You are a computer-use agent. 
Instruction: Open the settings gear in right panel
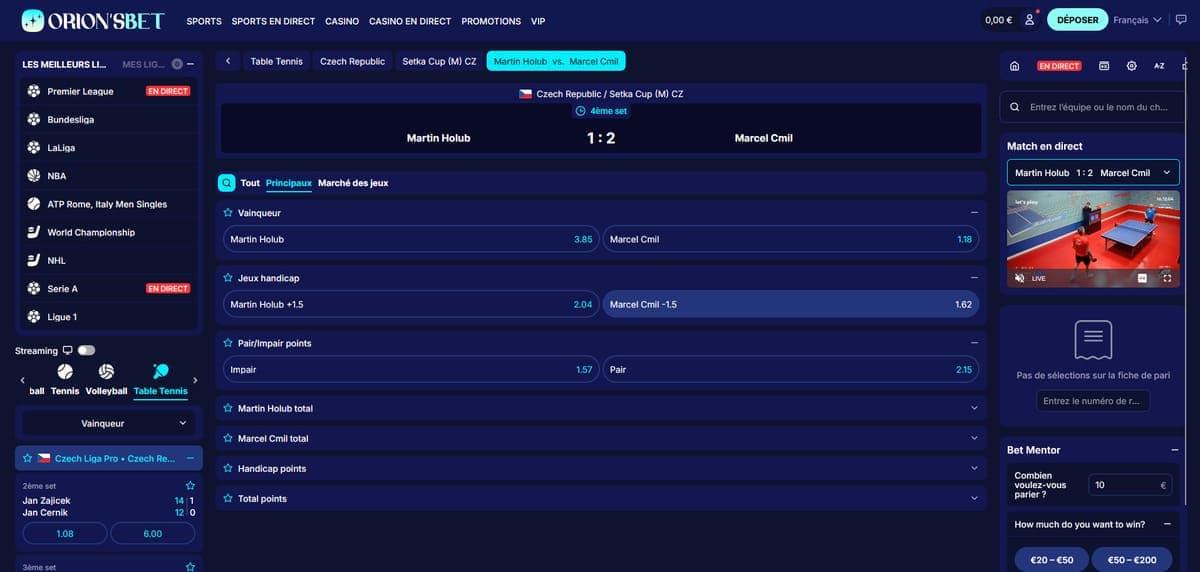[x=1131, y=66]
